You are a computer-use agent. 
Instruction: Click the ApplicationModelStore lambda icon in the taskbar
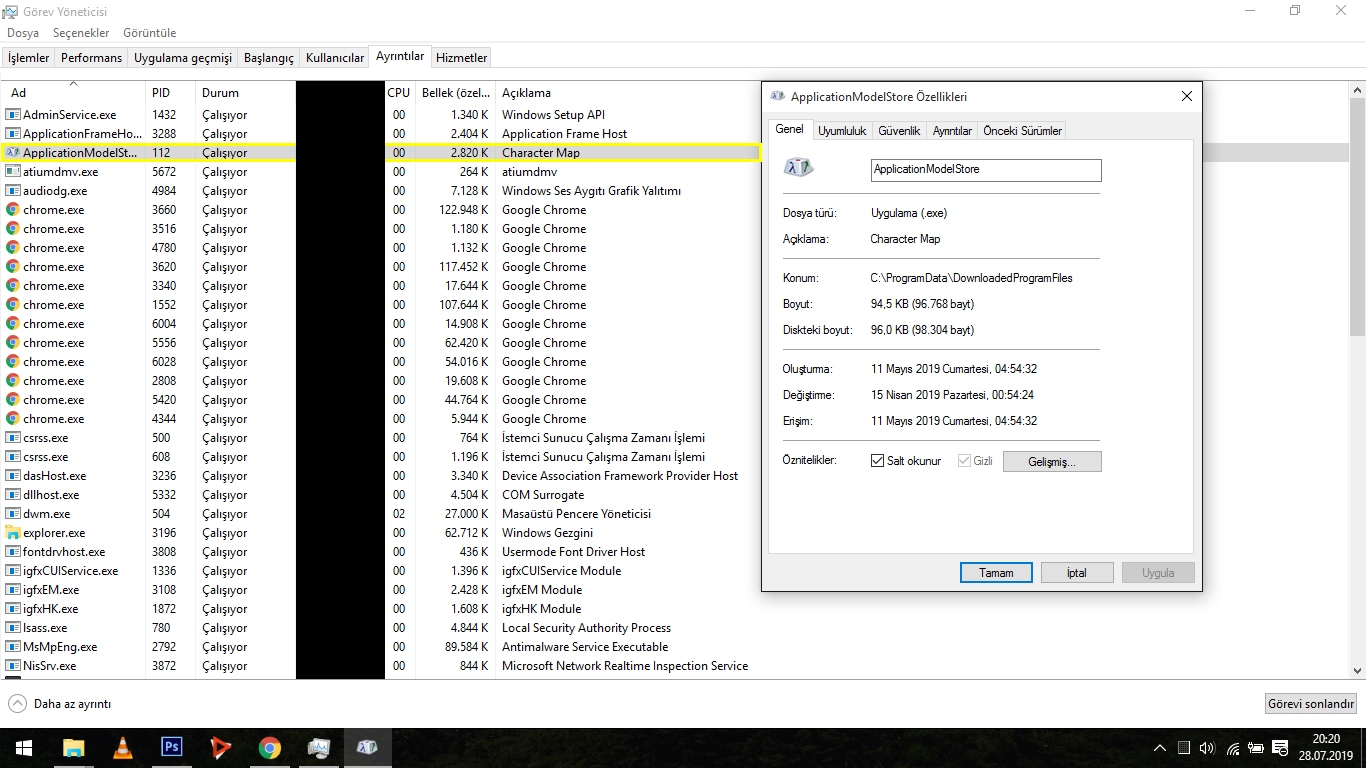click(367, 748)
